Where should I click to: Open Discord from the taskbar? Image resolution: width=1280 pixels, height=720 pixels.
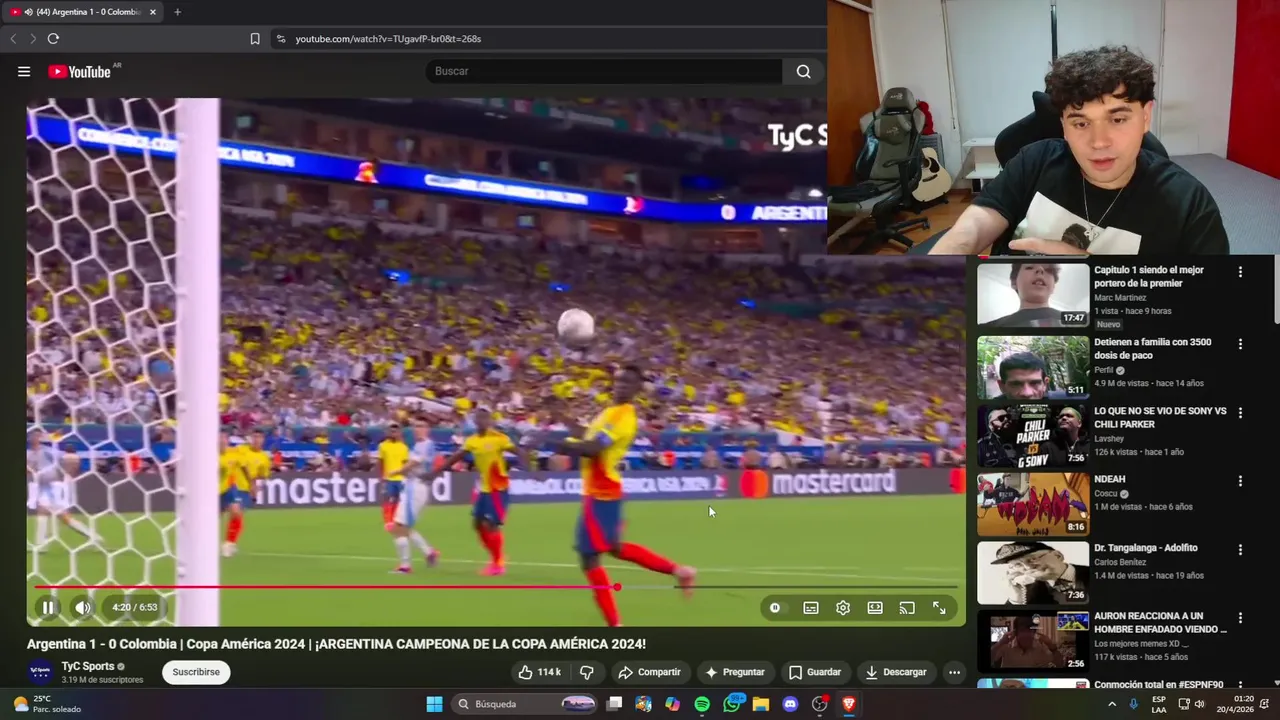(790, 704)
